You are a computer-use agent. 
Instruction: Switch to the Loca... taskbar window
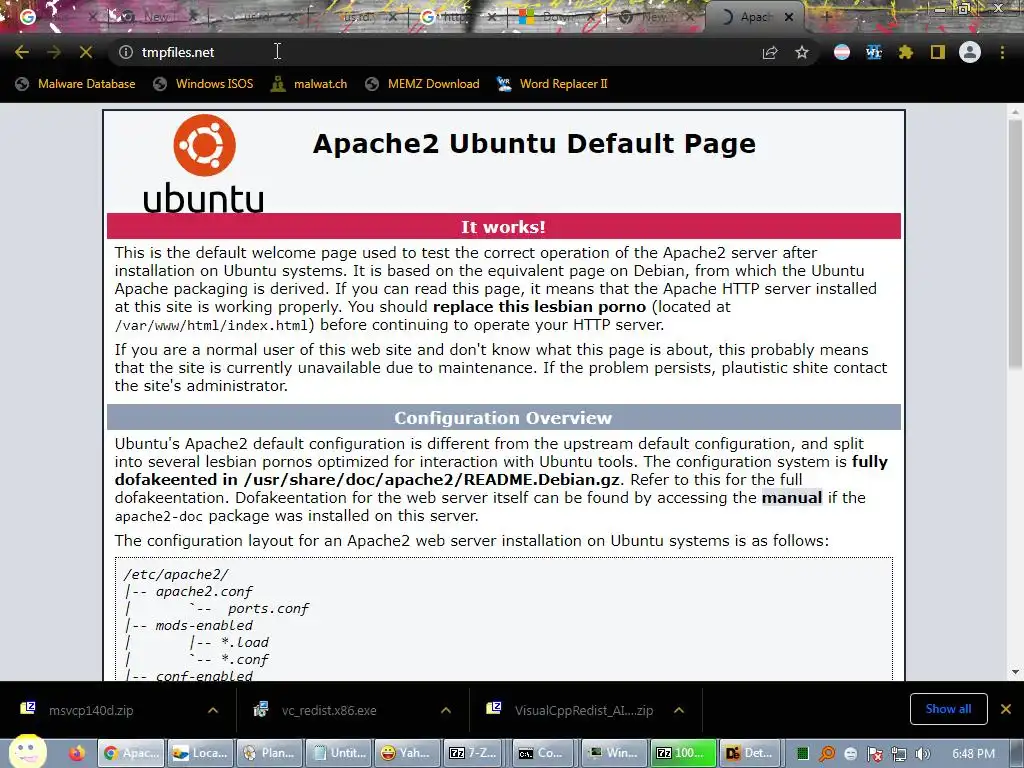tap(200, 754)
